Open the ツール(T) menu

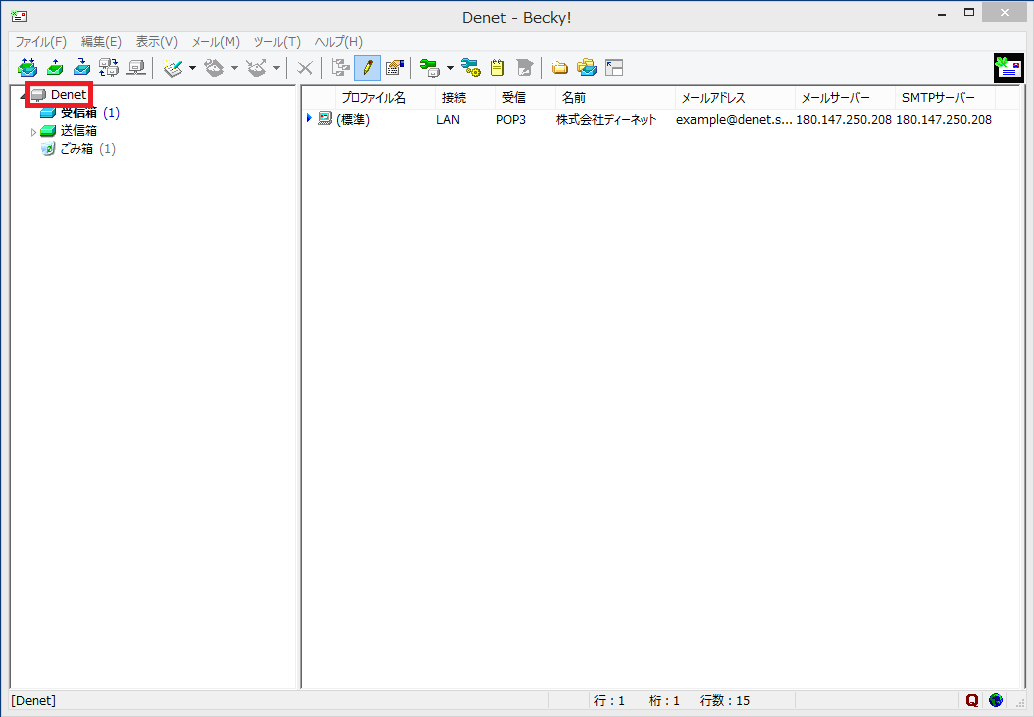[277, 42]
